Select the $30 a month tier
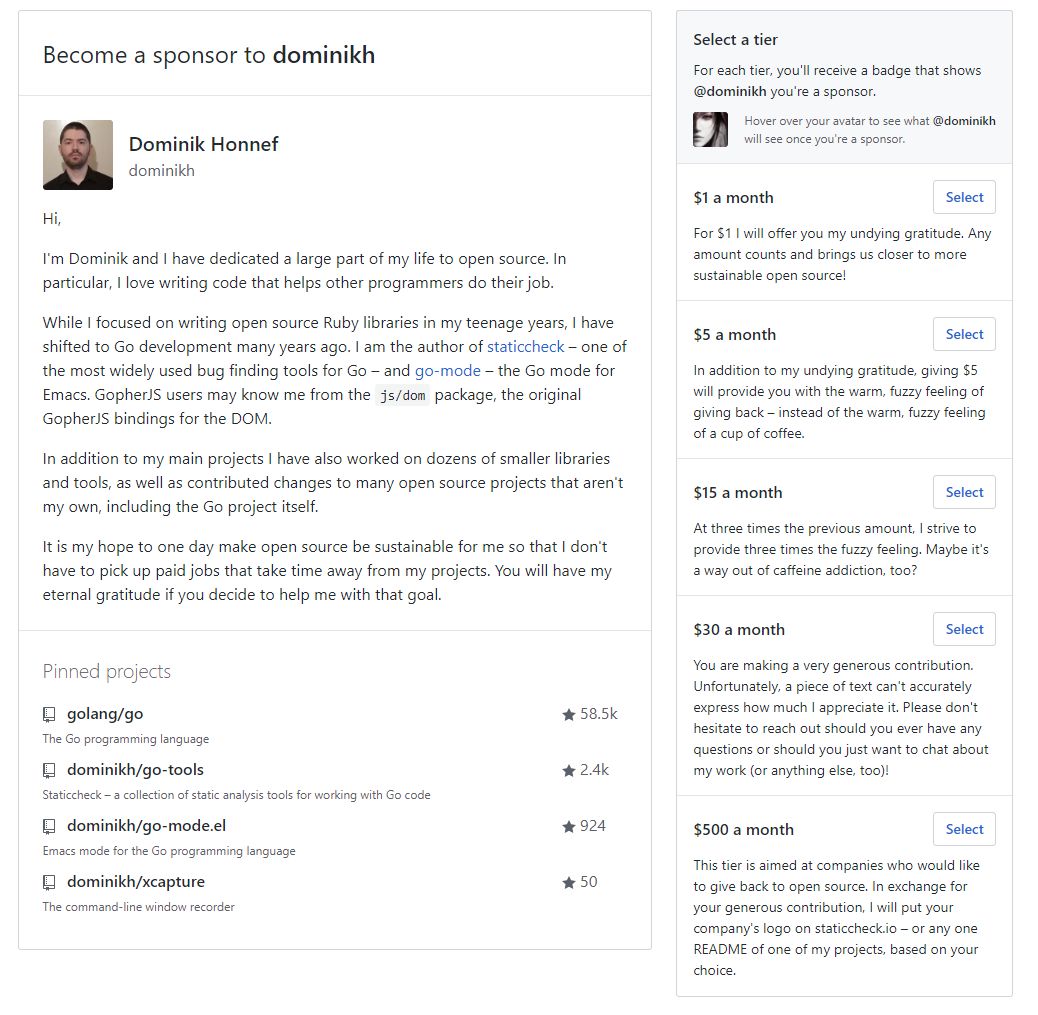 [x=964, y=629]
